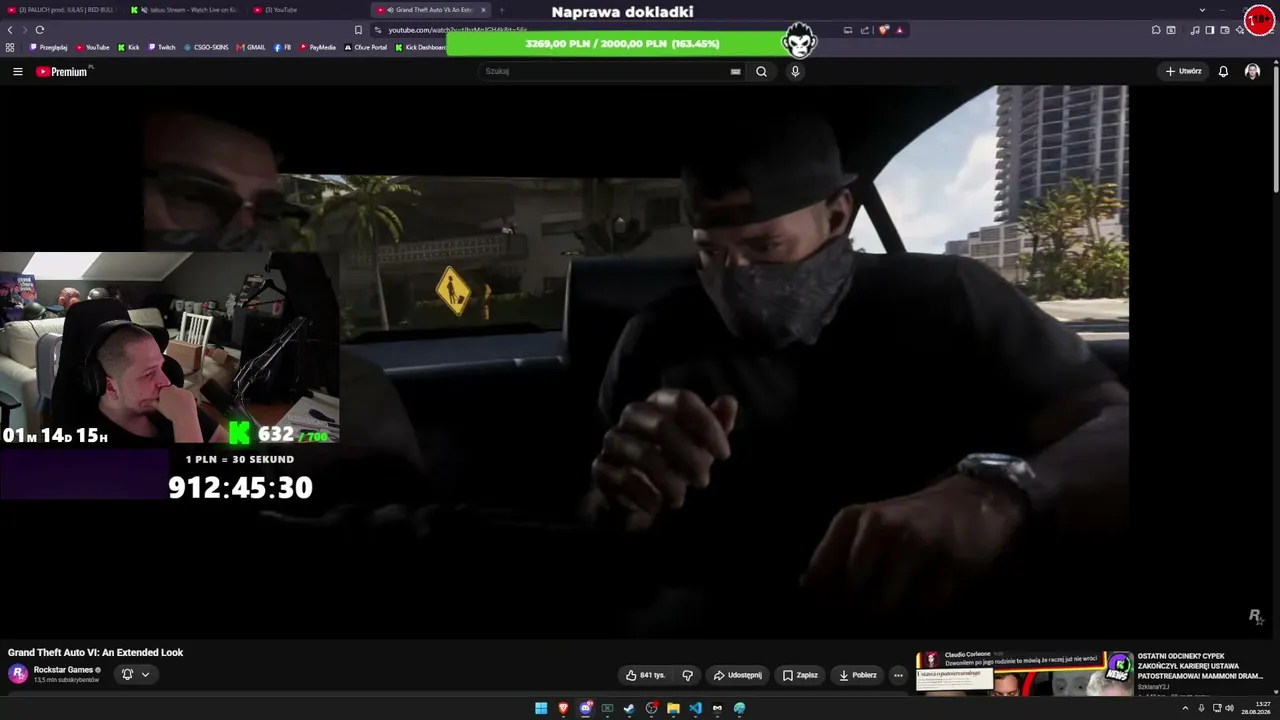Click the Brave Rewards triangle icon
The width and height of the screenshot is (1280, 720).
point(899,30)
